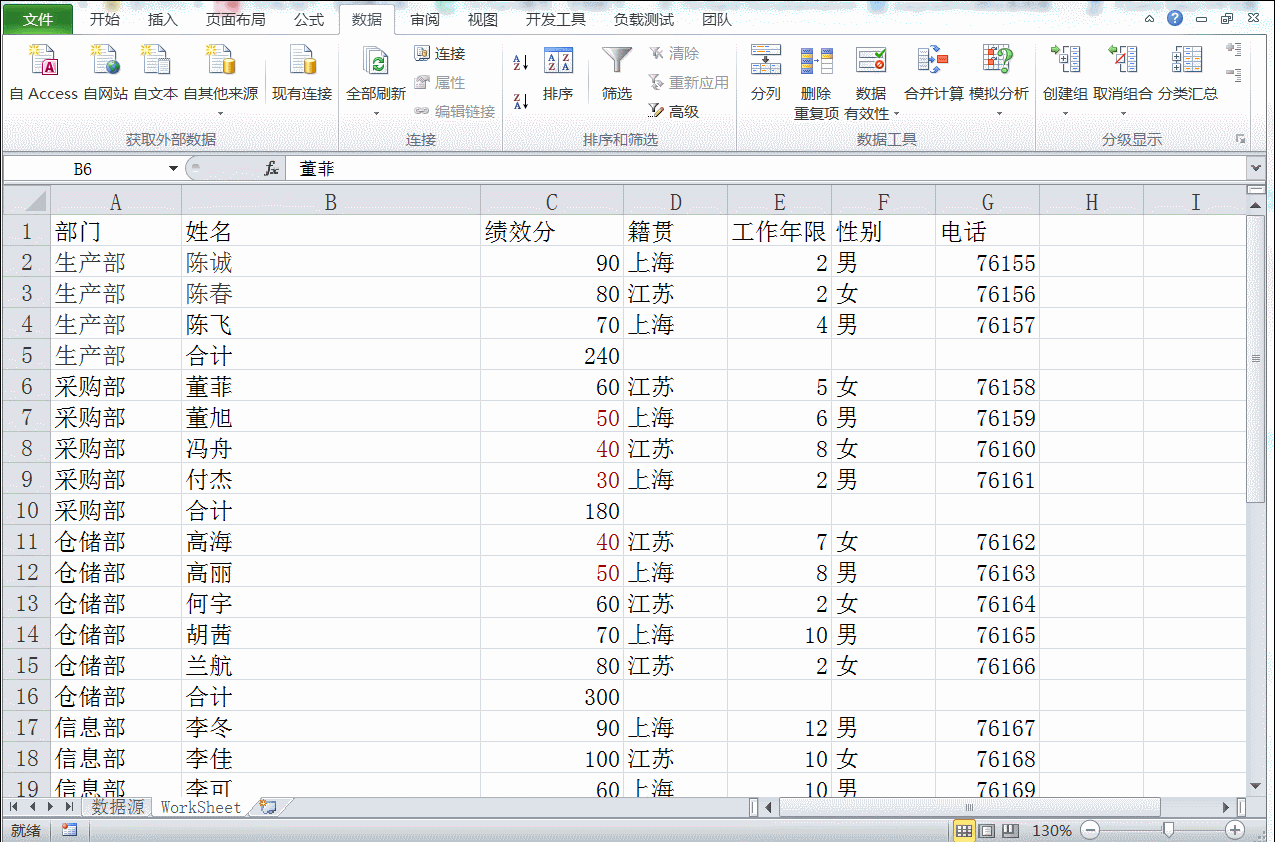Open the 文件 (File) tab
Image resolution: width=1275 pixels, height=842 pixels.
click(x=38, y=19)
